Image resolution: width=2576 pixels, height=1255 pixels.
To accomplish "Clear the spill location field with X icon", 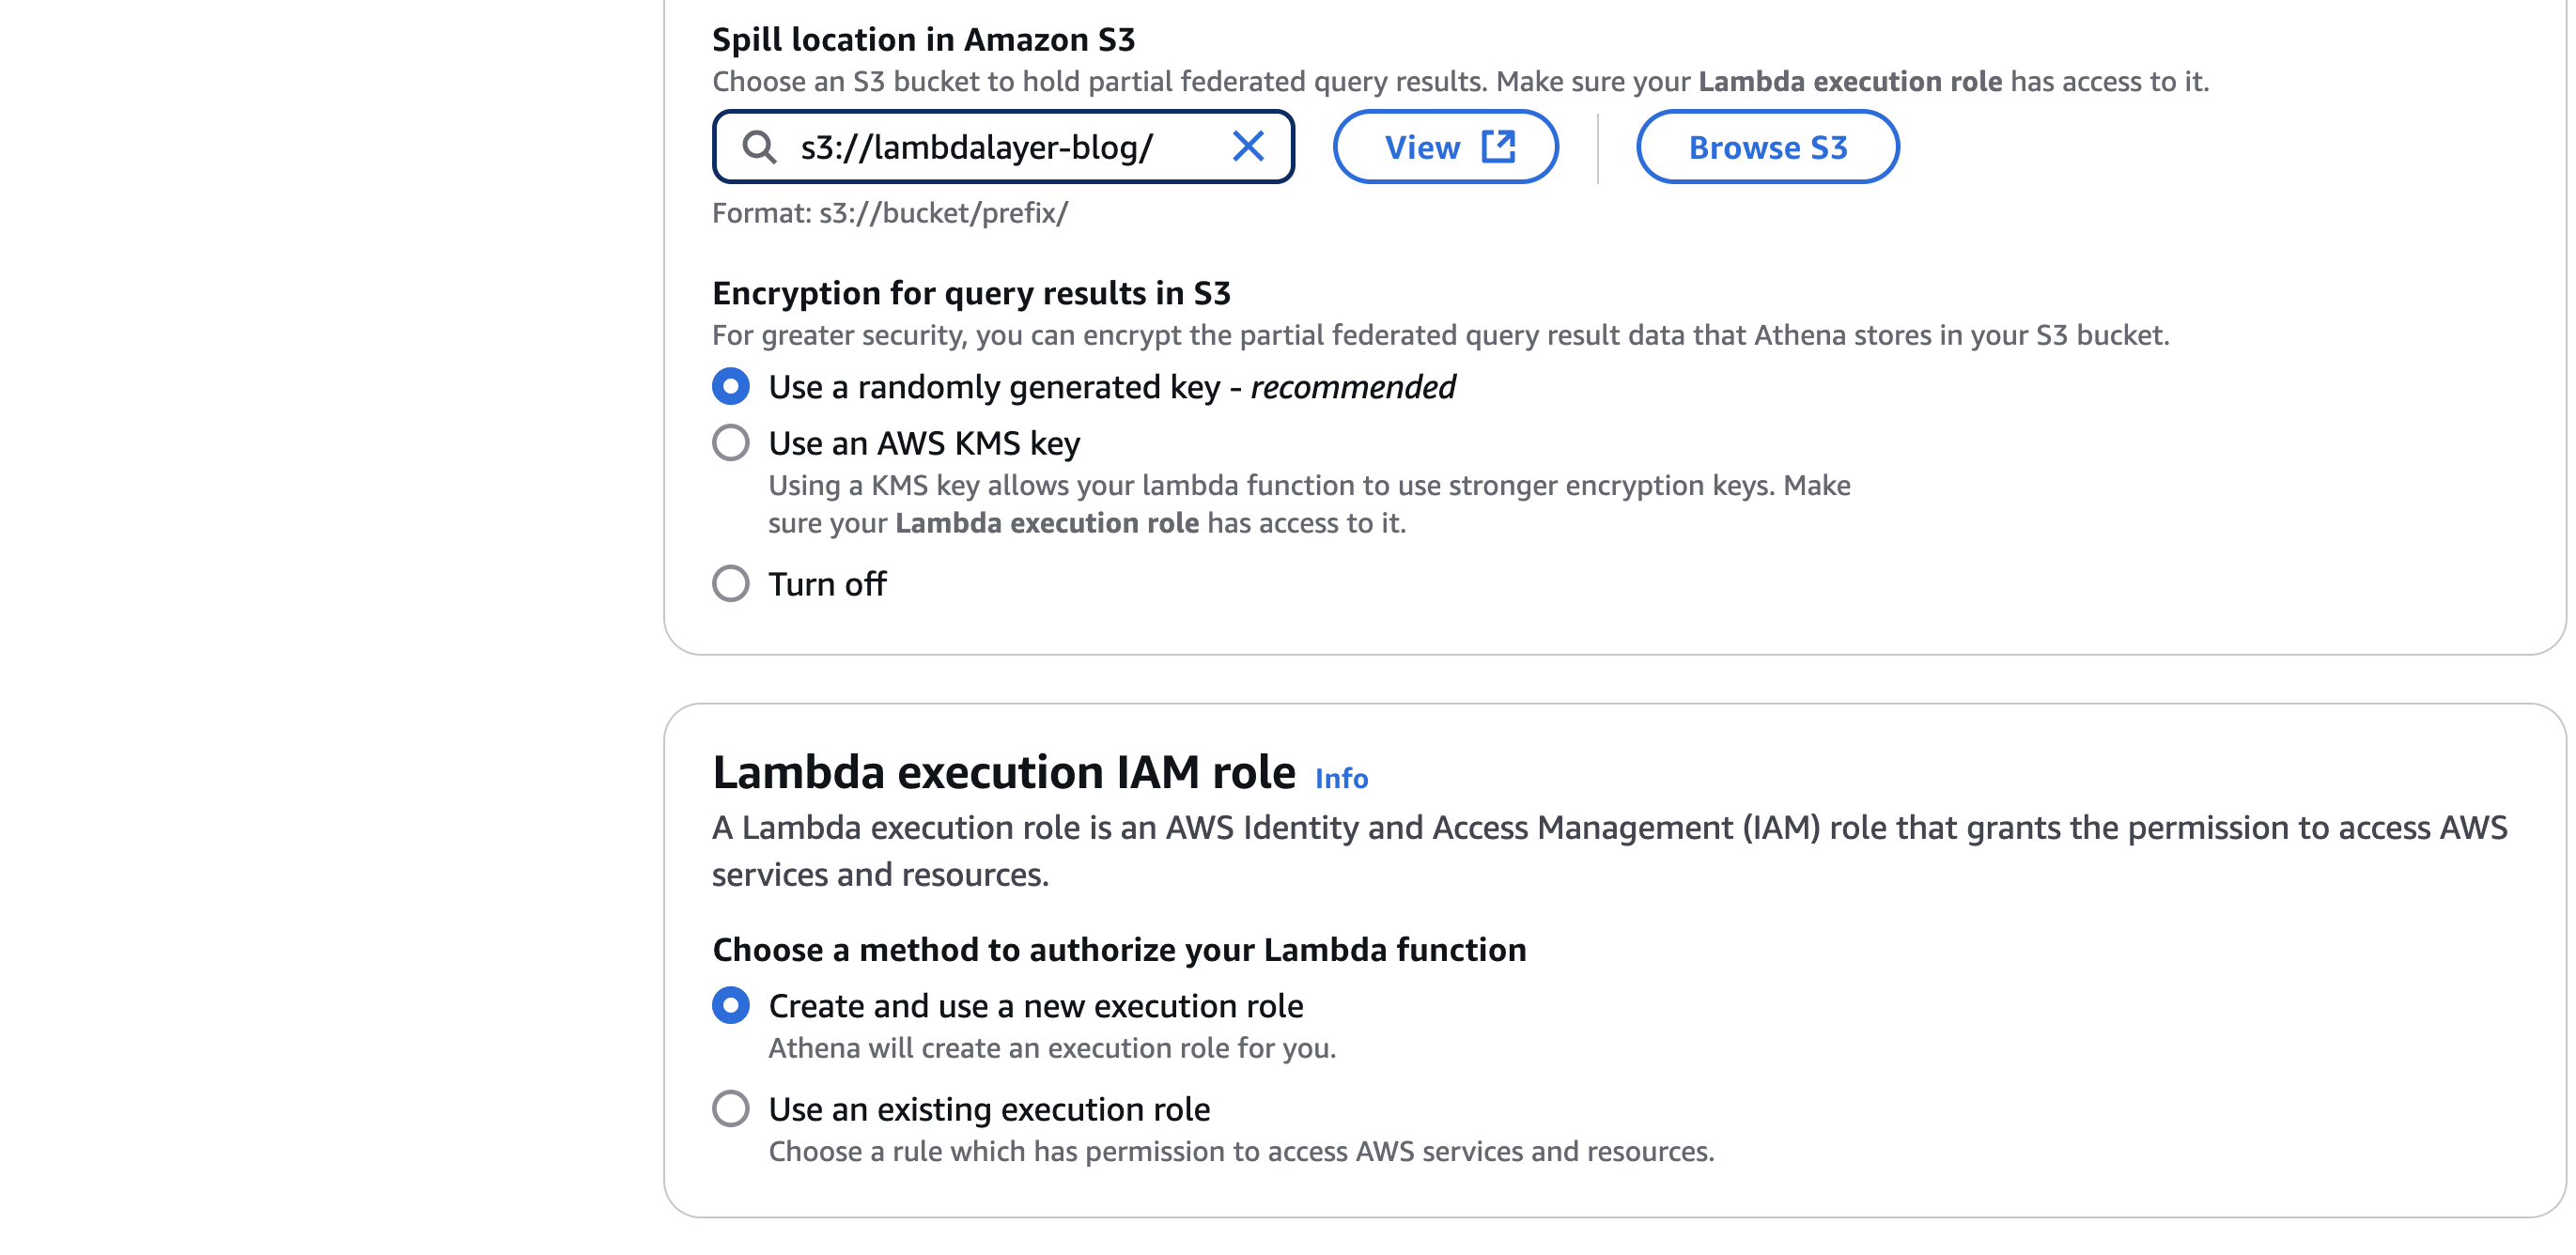I will coord(1247,147).
